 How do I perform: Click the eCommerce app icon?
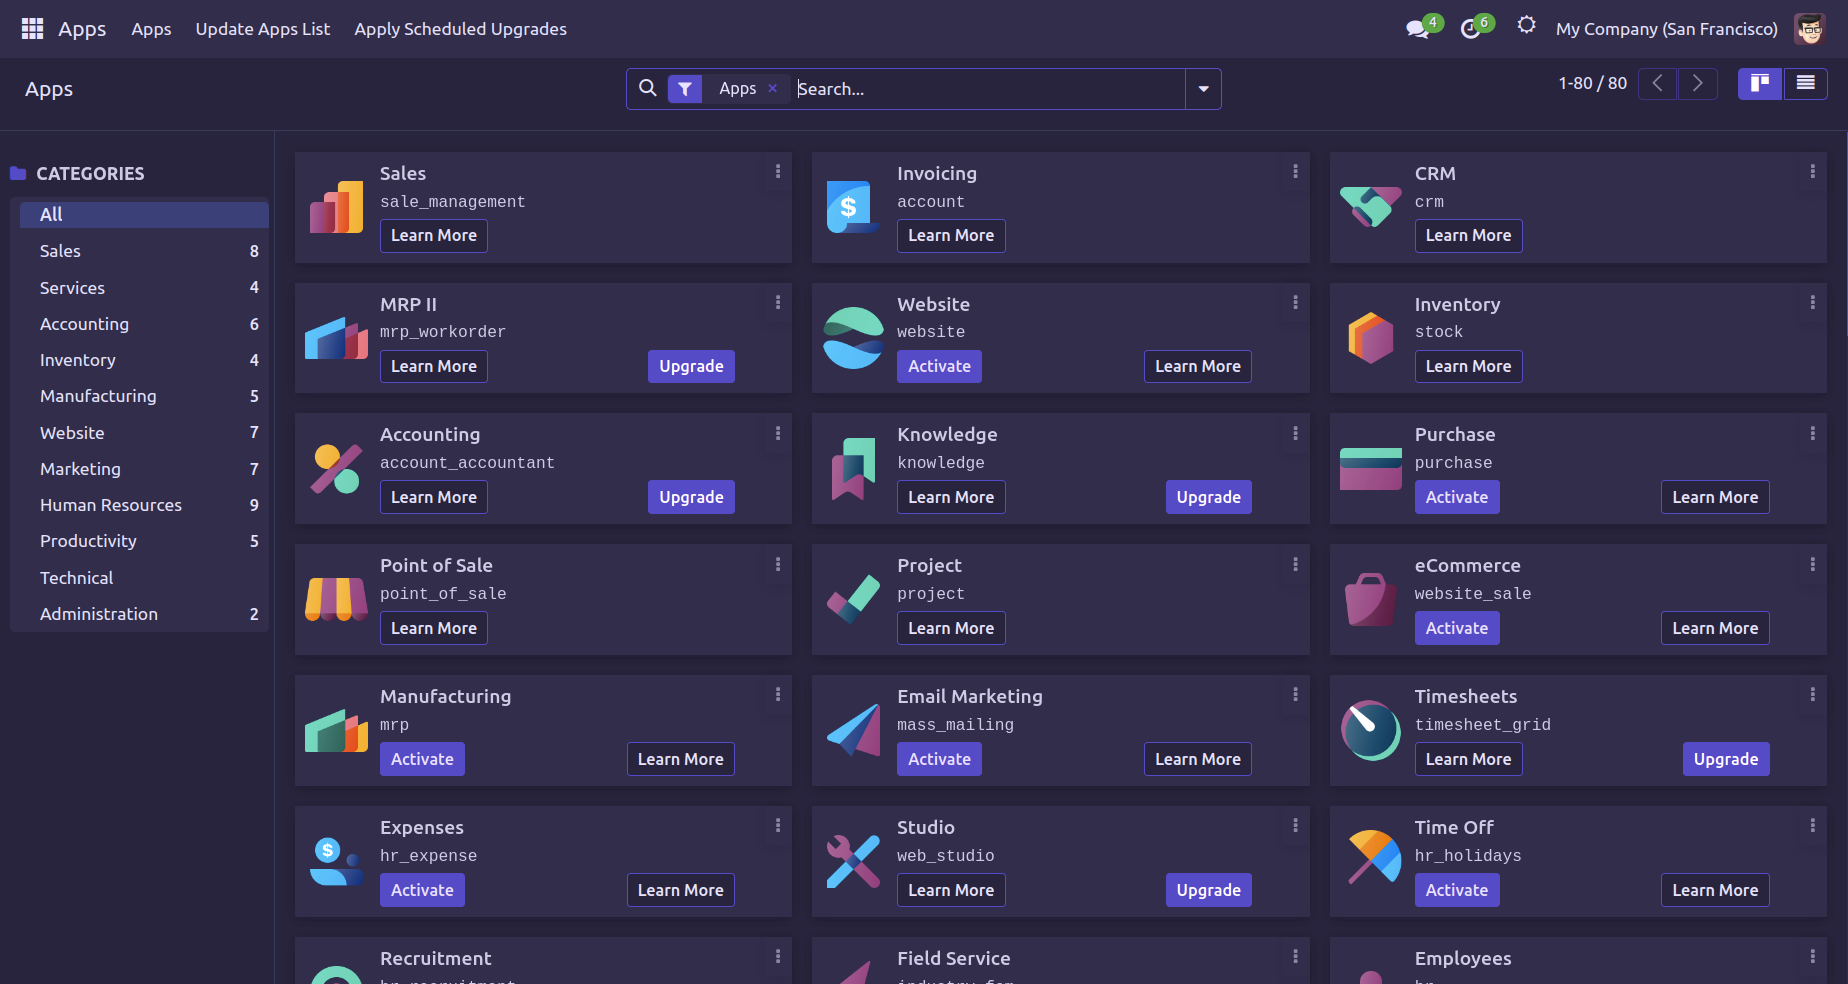(x=1370, y=600)
